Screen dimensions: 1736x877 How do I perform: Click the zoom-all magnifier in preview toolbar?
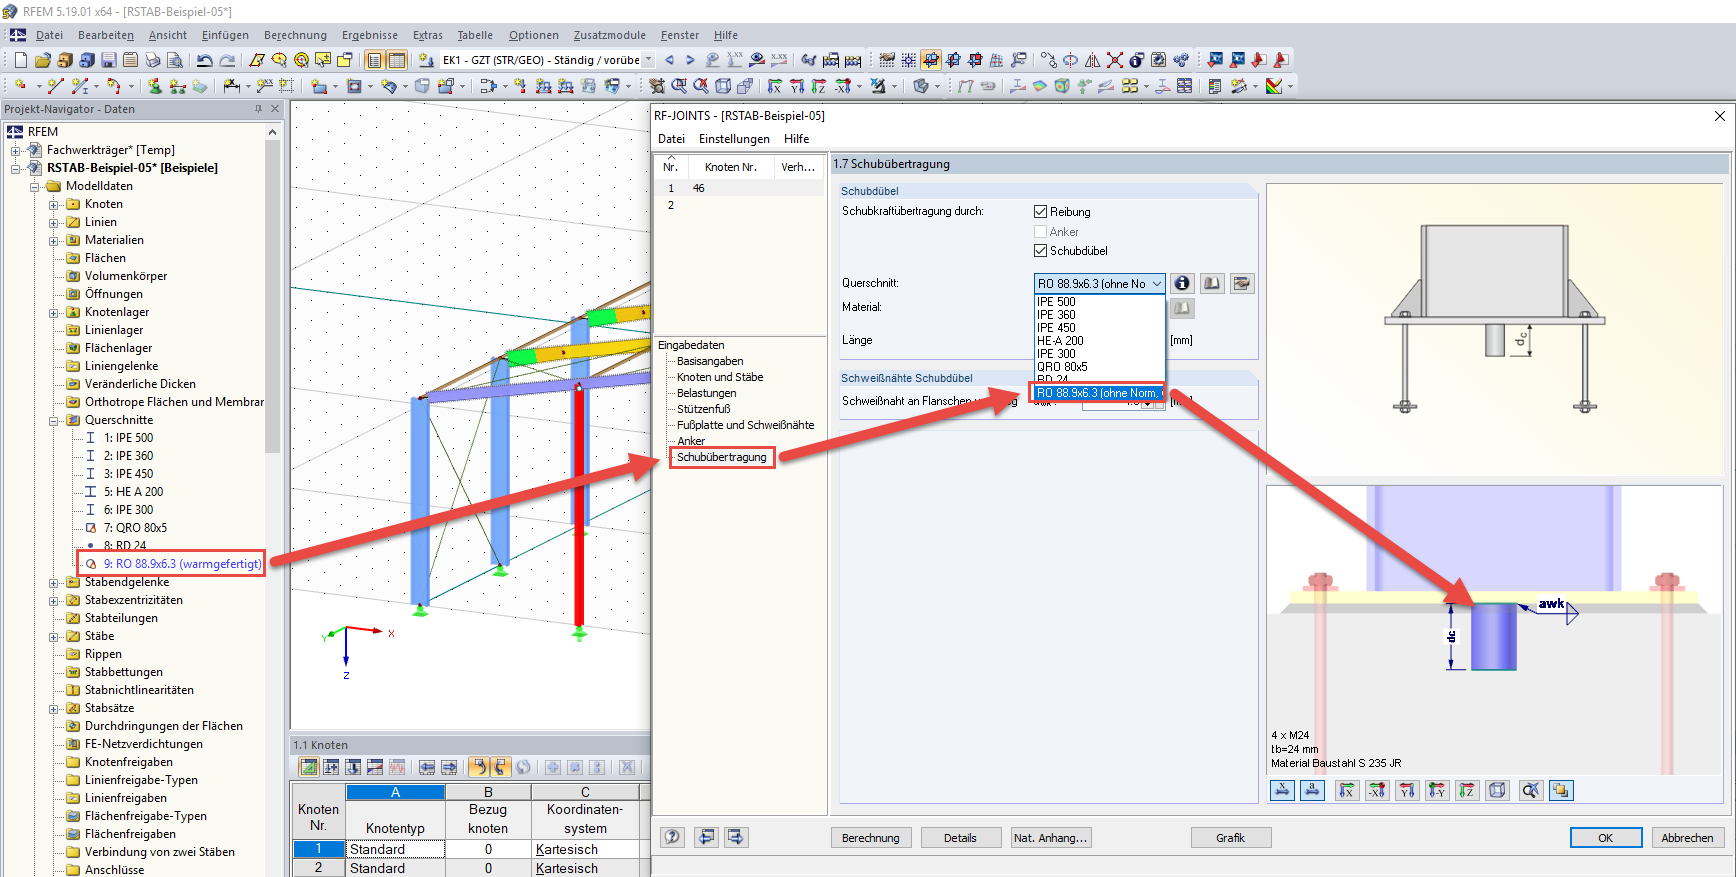tap(1531, 791)
